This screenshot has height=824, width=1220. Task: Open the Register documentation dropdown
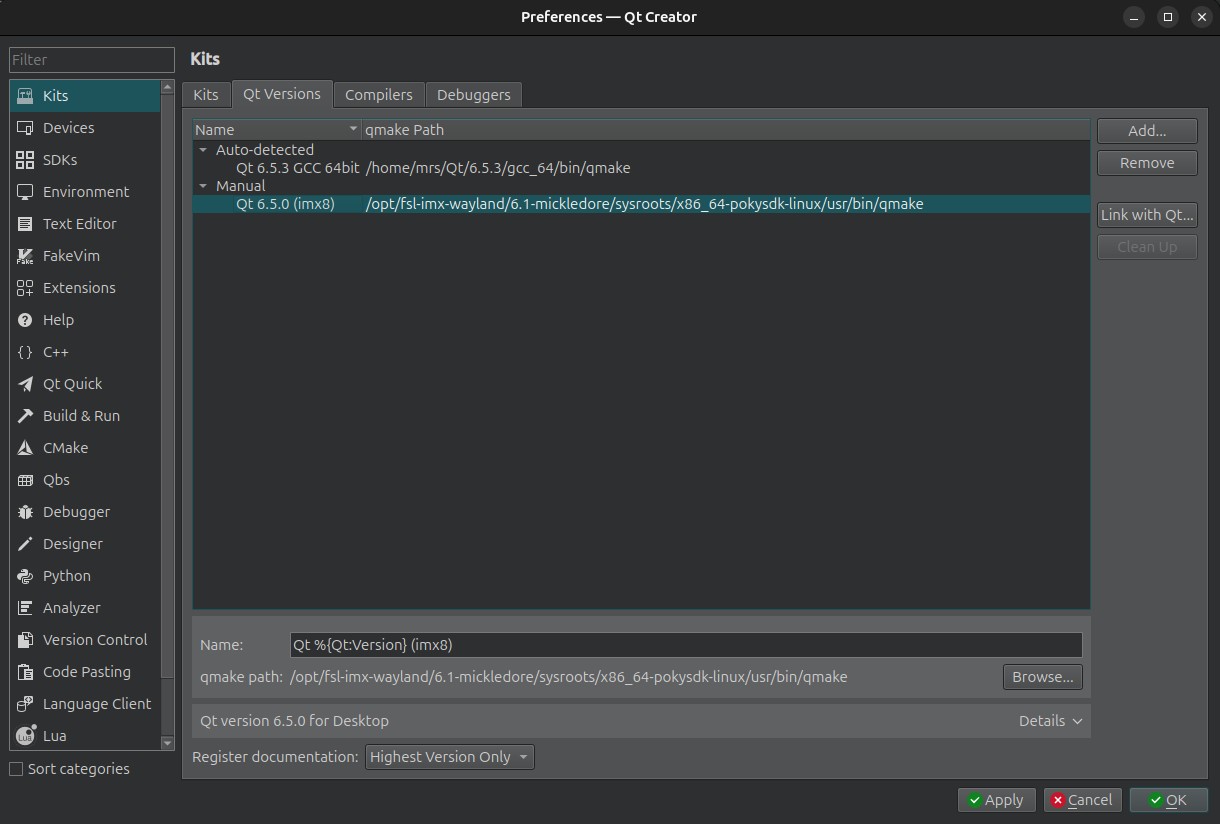tap(449, 757)
